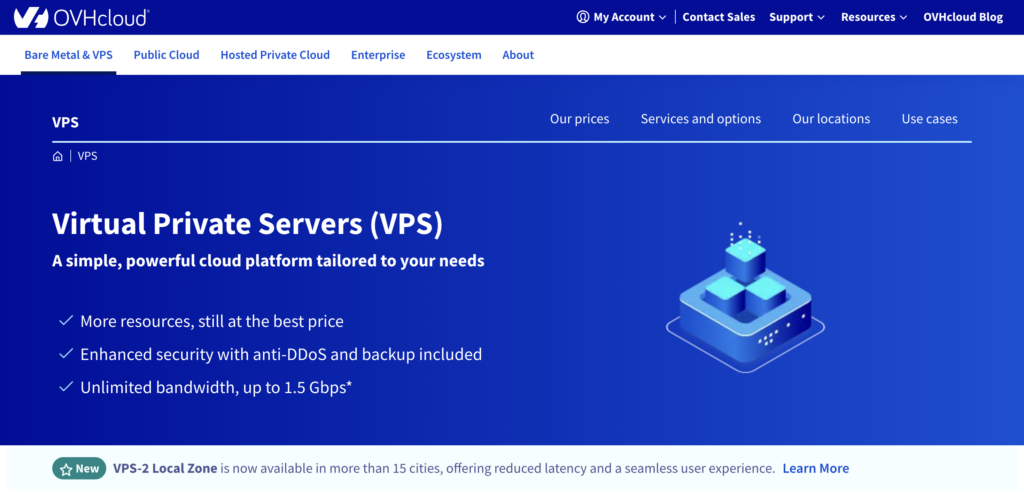Click the "More resources, still at the best price" text

click(x=212, y=321)
